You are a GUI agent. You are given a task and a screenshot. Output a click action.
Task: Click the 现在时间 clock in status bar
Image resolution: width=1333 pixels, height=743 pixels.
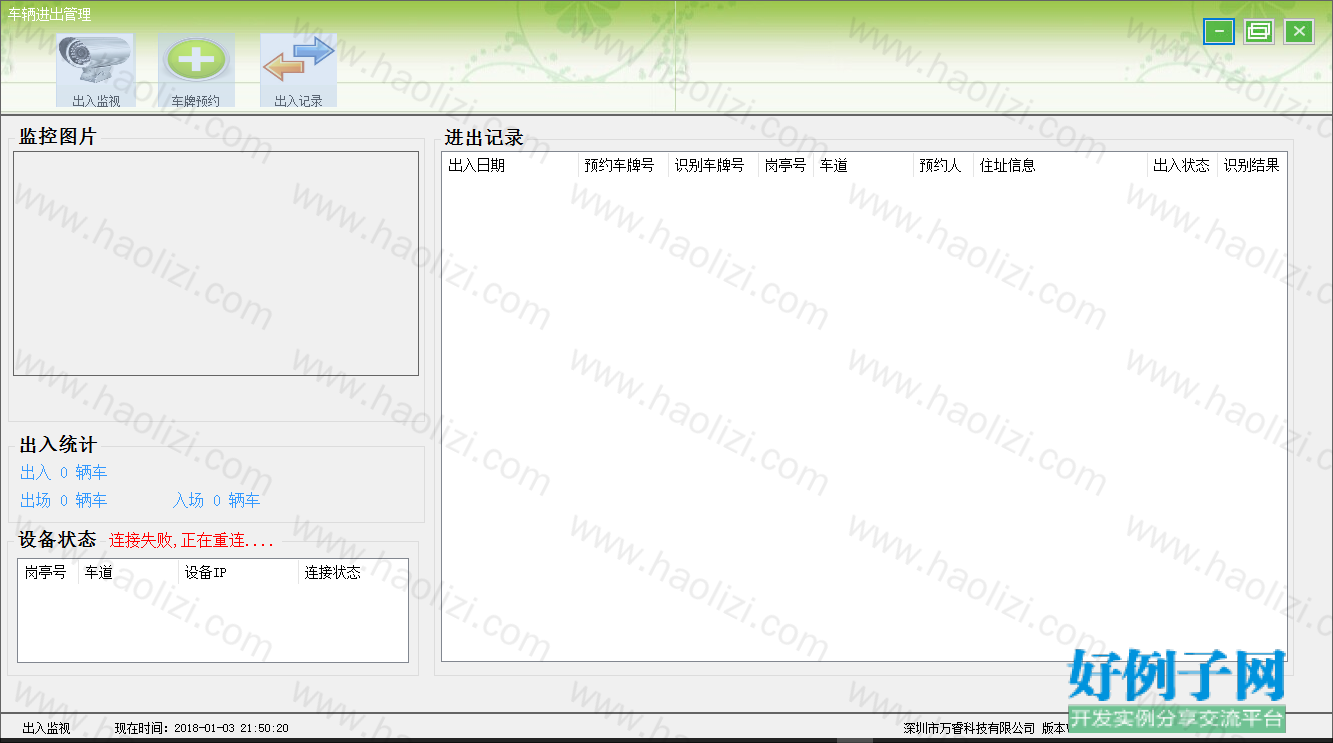point(202,729)
